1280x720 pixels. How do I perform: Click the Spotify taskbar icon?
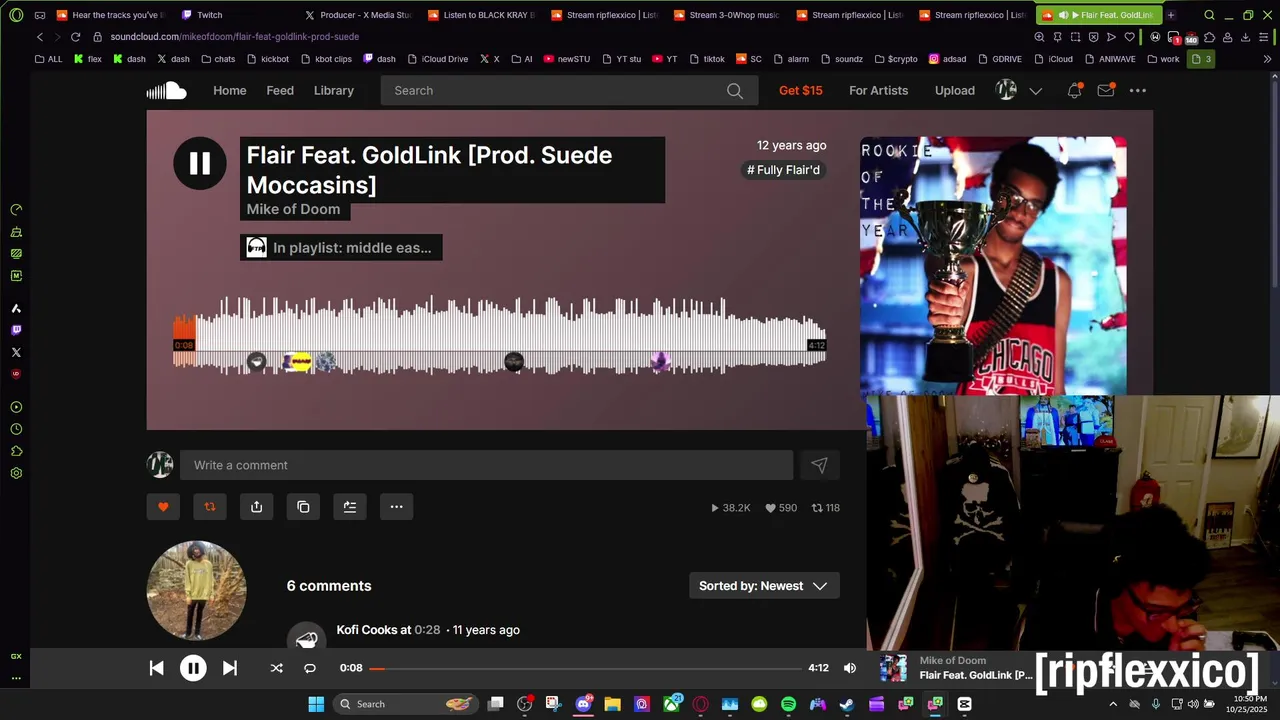pos(788,704)
